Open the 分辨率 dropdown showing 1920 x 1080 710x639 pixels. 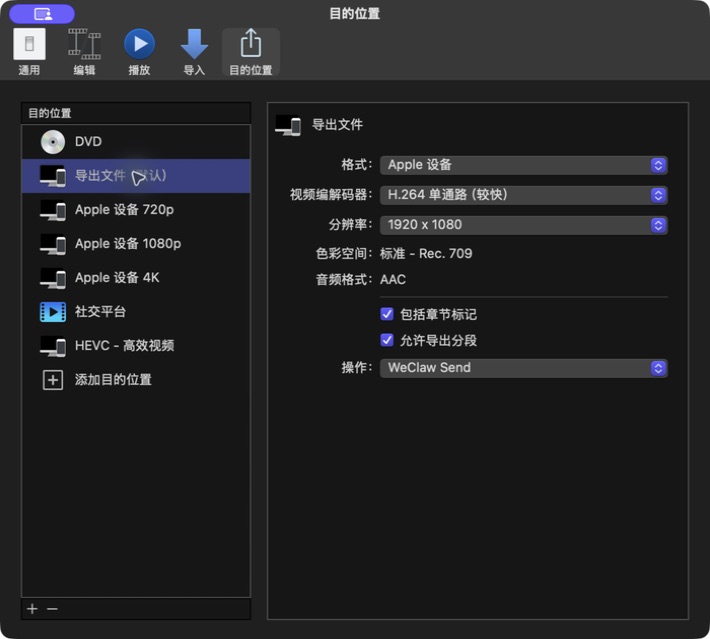[523, 225]
